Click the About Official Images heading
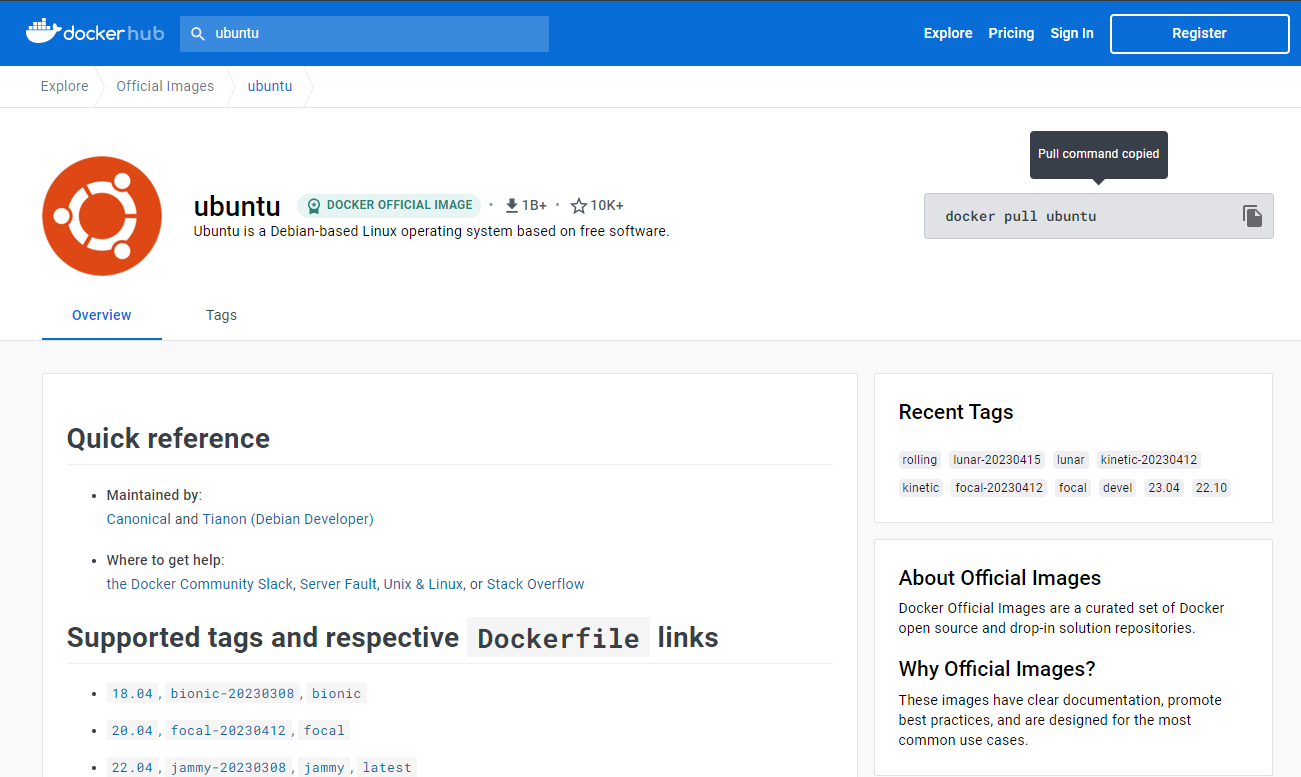The height and width of the screenshot is (777, 1301). point(1000,578)
